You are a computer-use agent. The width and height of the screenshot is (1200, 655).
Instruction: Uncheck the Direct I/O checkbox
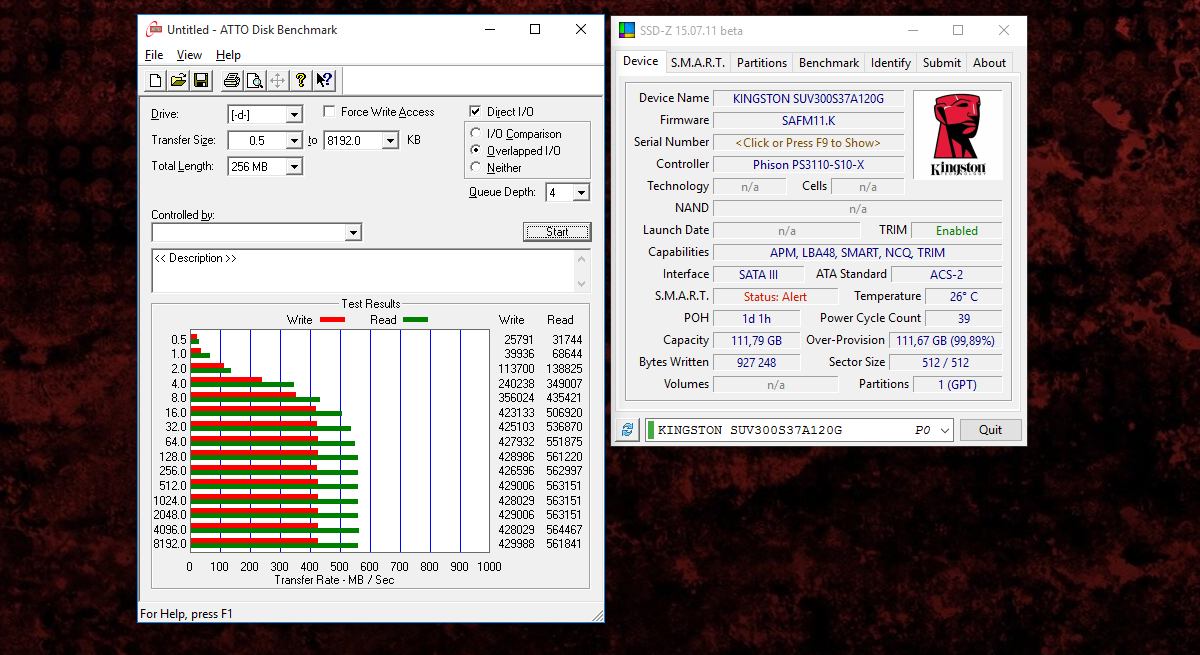476,112
